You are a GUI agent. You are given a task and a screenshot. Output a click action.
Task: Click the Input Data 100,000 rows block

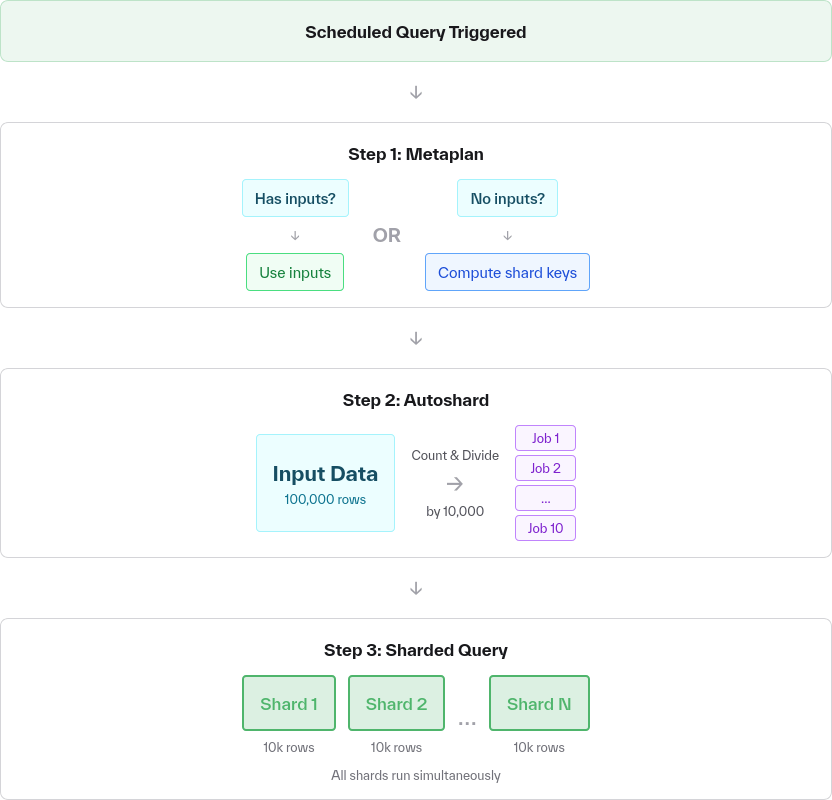(325, 482)
